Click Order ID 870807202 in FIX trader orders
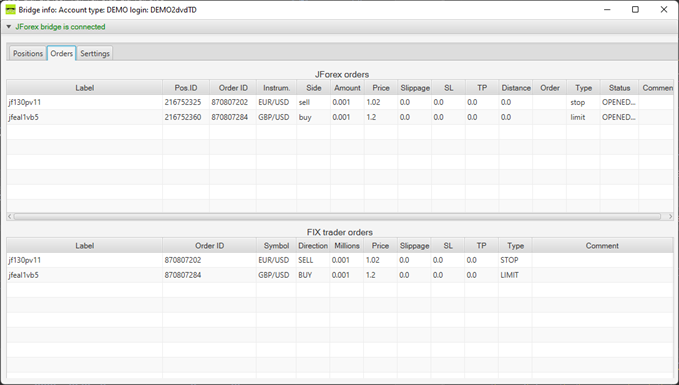 pos(183,260)
